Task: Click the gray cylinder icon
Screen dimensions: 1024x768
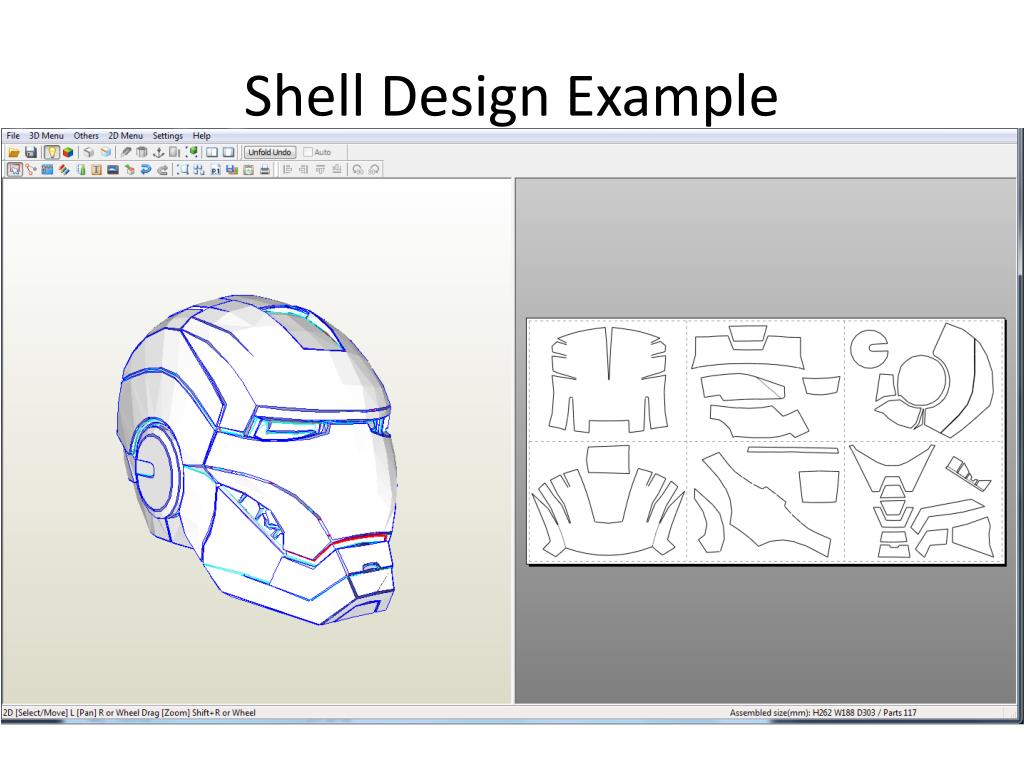Action: pos(142,152)
